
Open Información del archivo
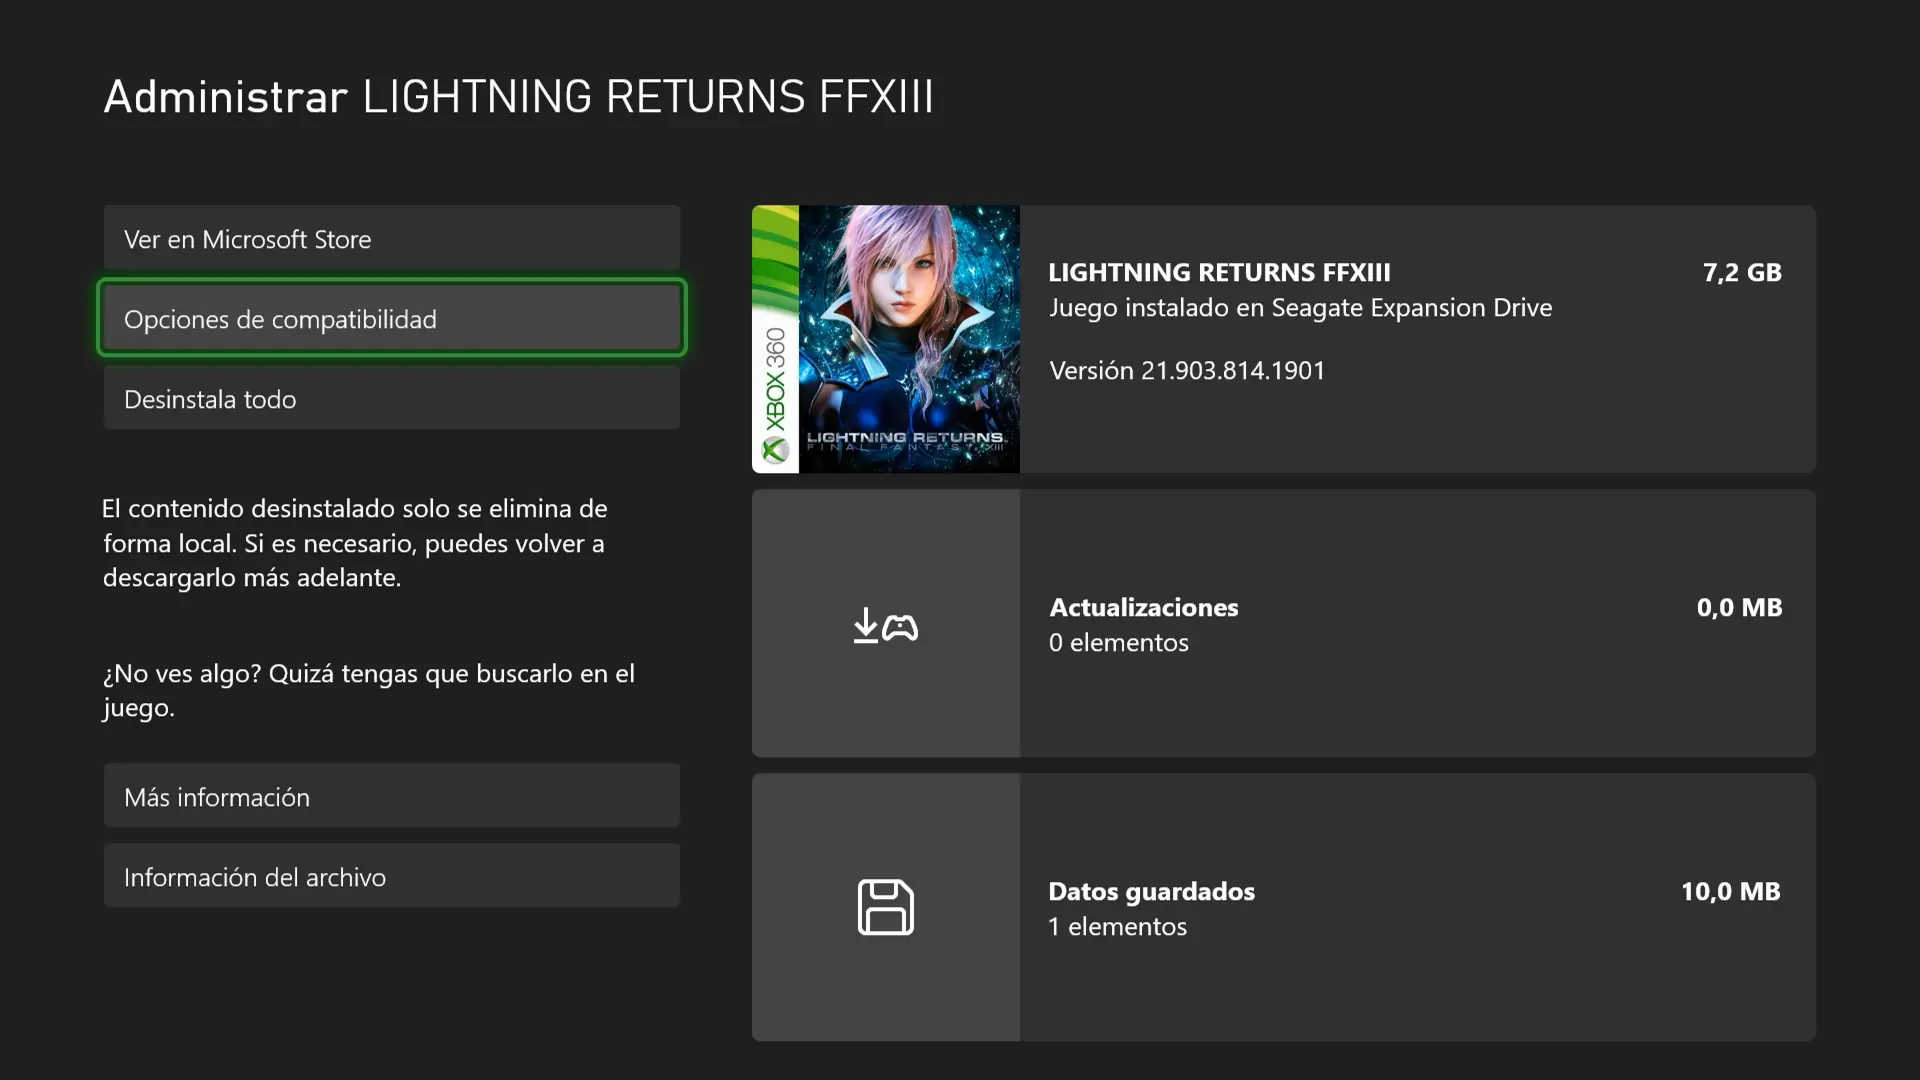point(392,876)
